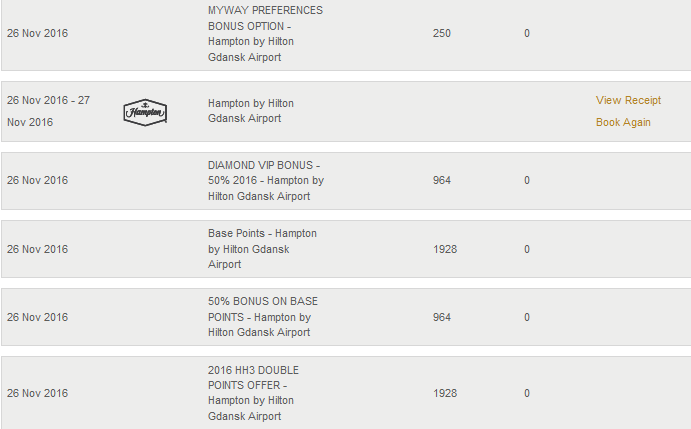
Task: Click the 1928 points in double points row
Action: click(445, 393)
